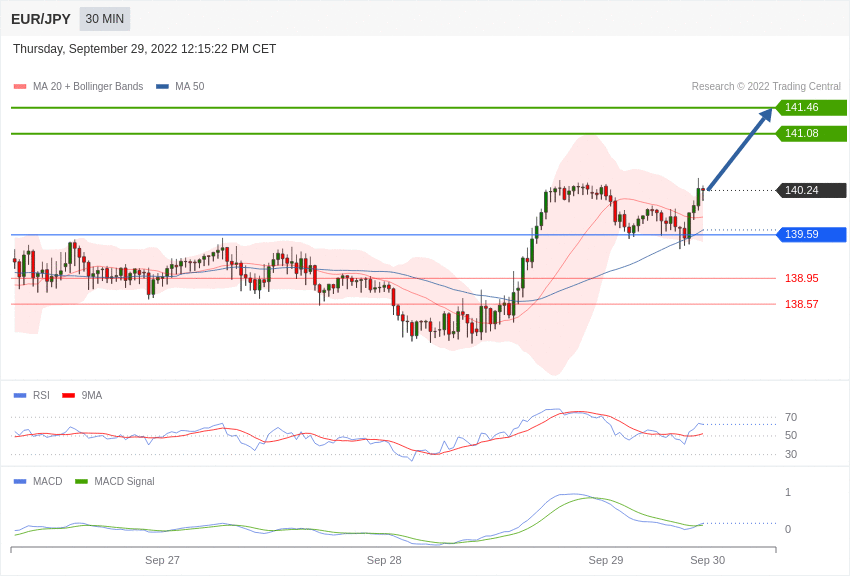Viewport: 850px width, 576px height.
Task: Click the RSI legend label
Action: 41,395
